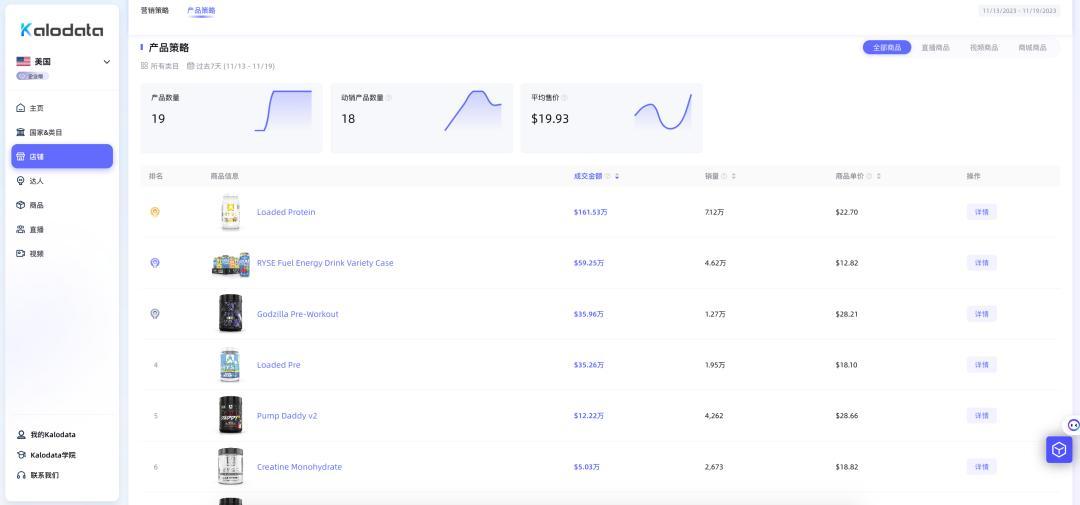Screen dimensions: 1080x505
Task: Click the calendar icon by 过去7天
Action: (x=191, y=66)
